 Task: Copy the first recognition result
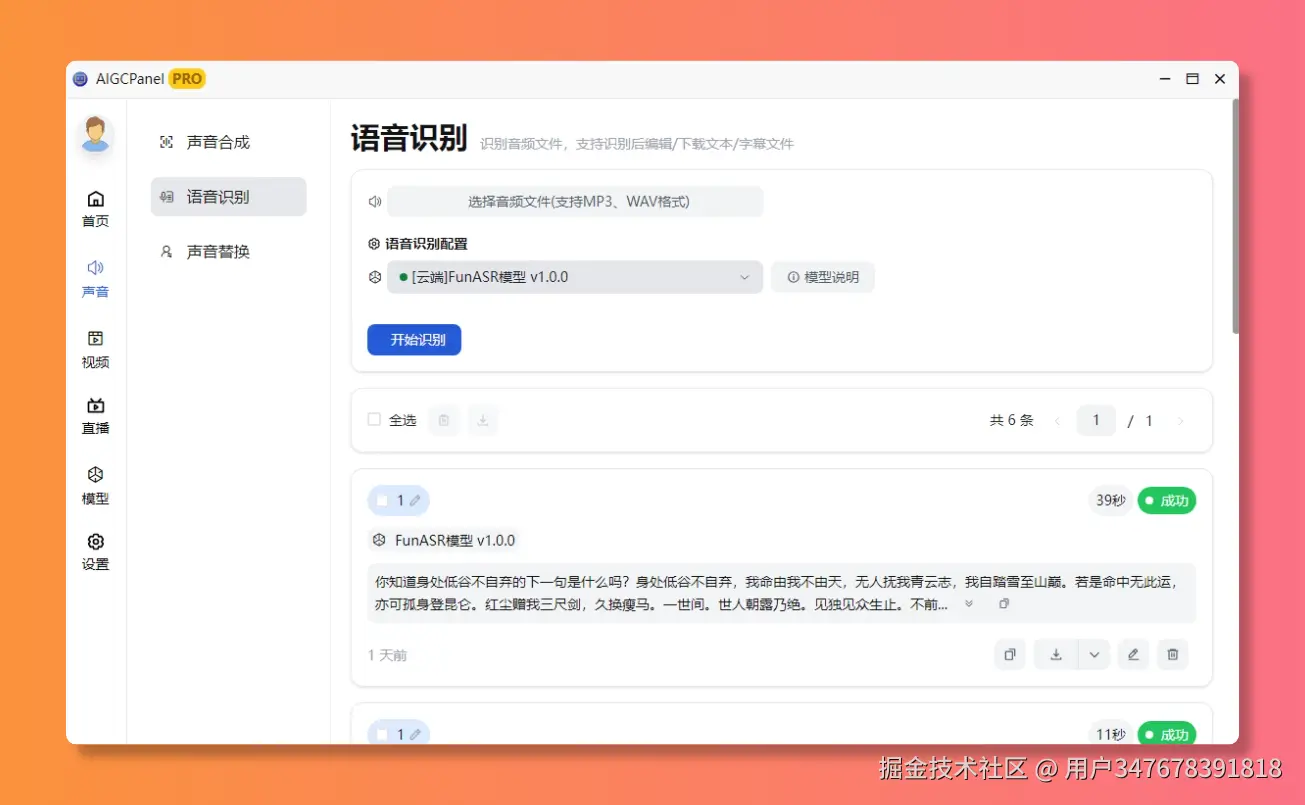pyautogui.click(x=1009, y=654)
